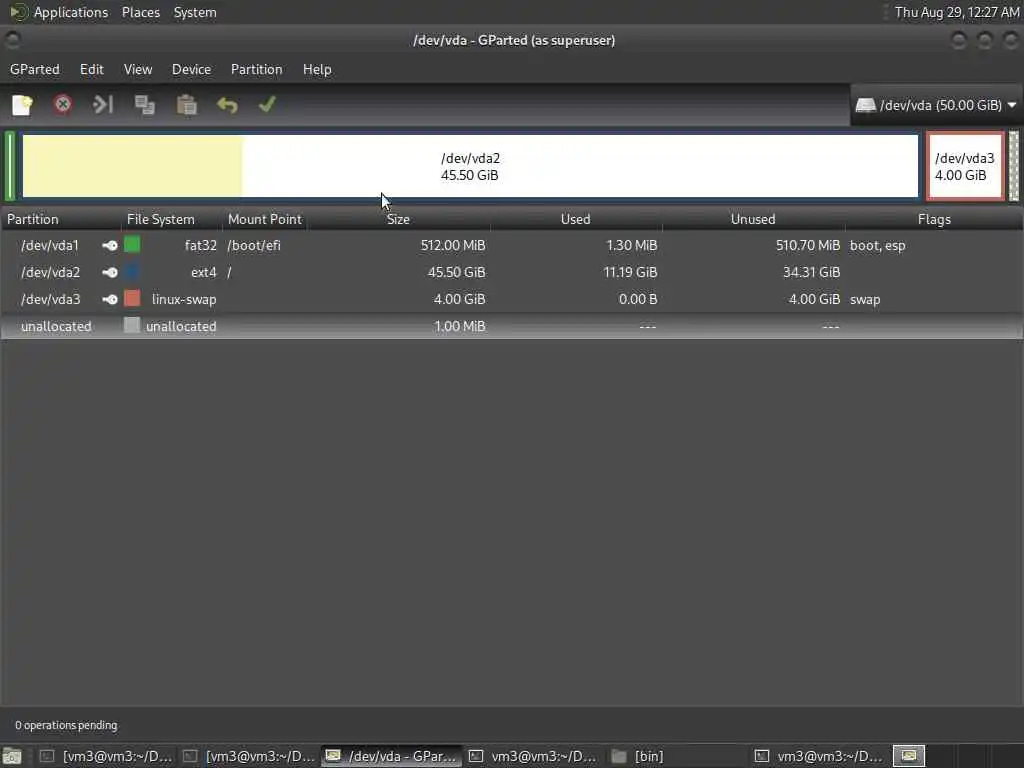Click the green fat32 color swatch

click(x=132, y=245)
